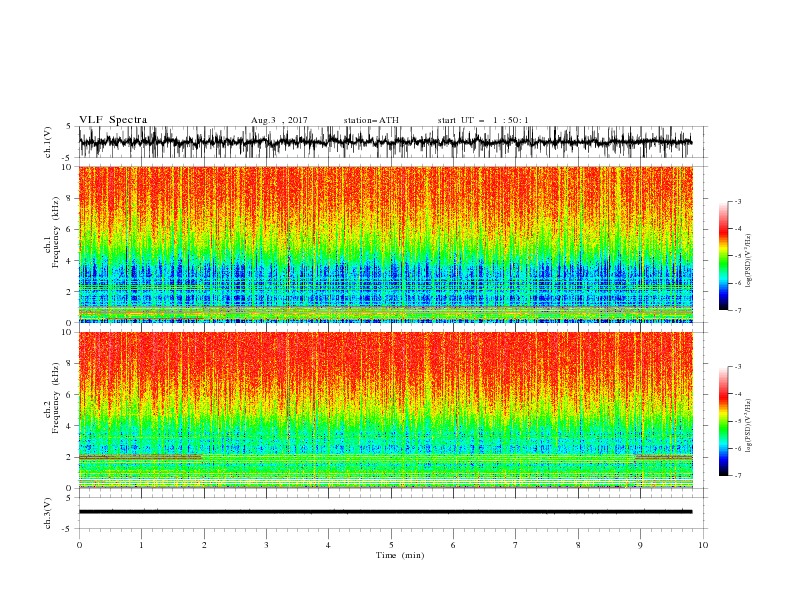Click the "ch.3(V)" axis label
The image size is (792, 612).
(x=48, y=513)
